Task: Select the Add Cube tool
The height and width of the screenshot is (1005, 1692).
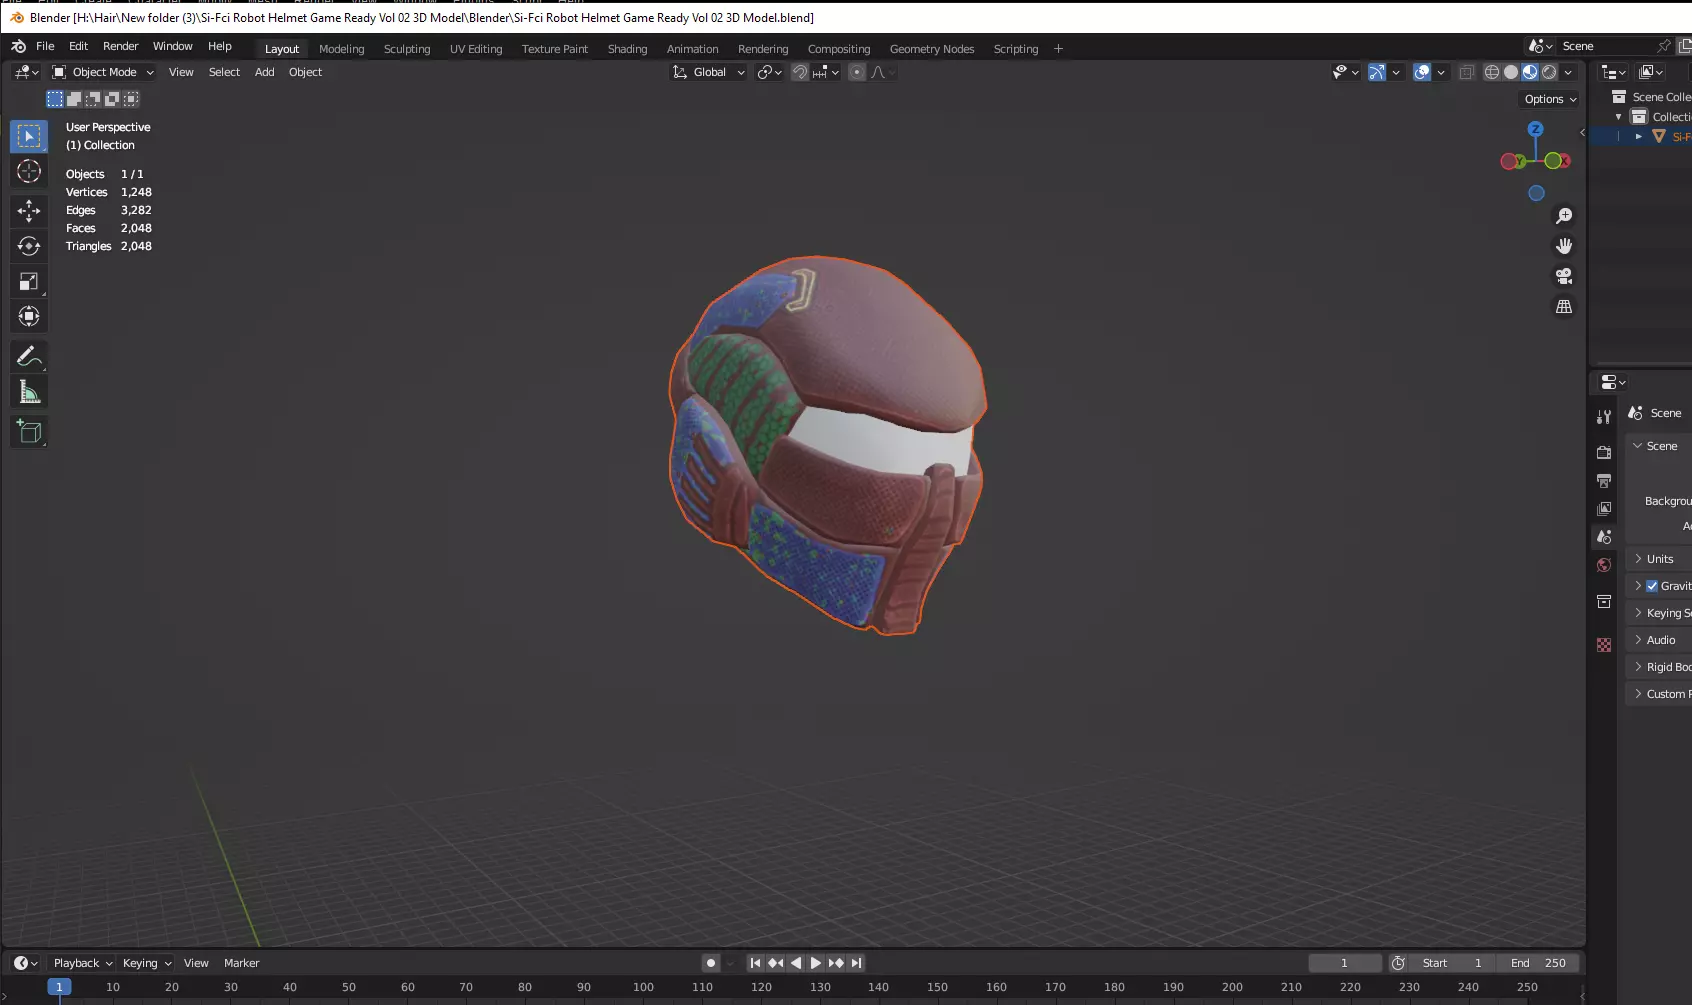Action: tap(29, 432)
